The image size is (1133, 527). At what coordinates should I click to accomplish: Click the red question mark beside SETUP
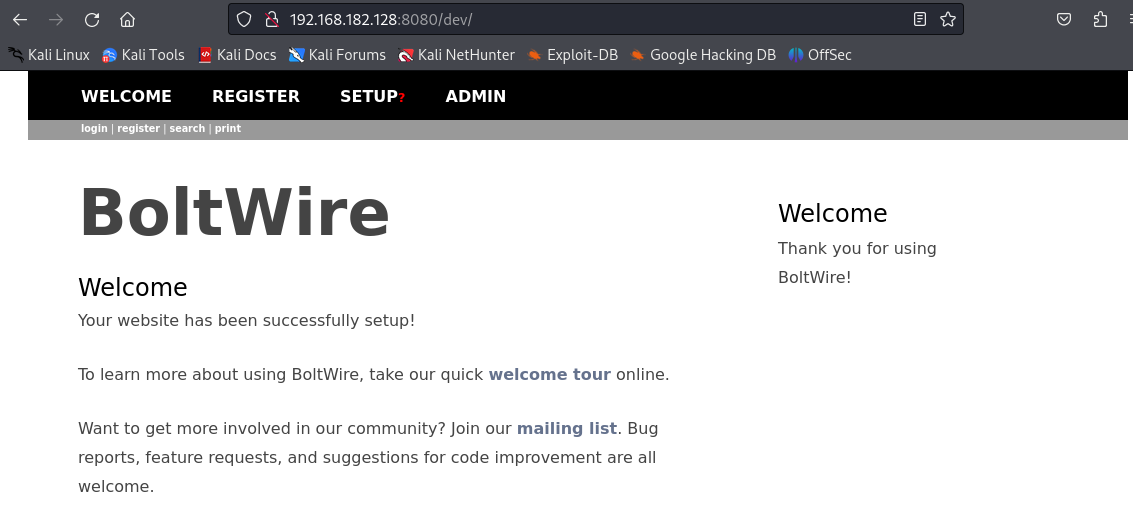click(x=402, y=98)
